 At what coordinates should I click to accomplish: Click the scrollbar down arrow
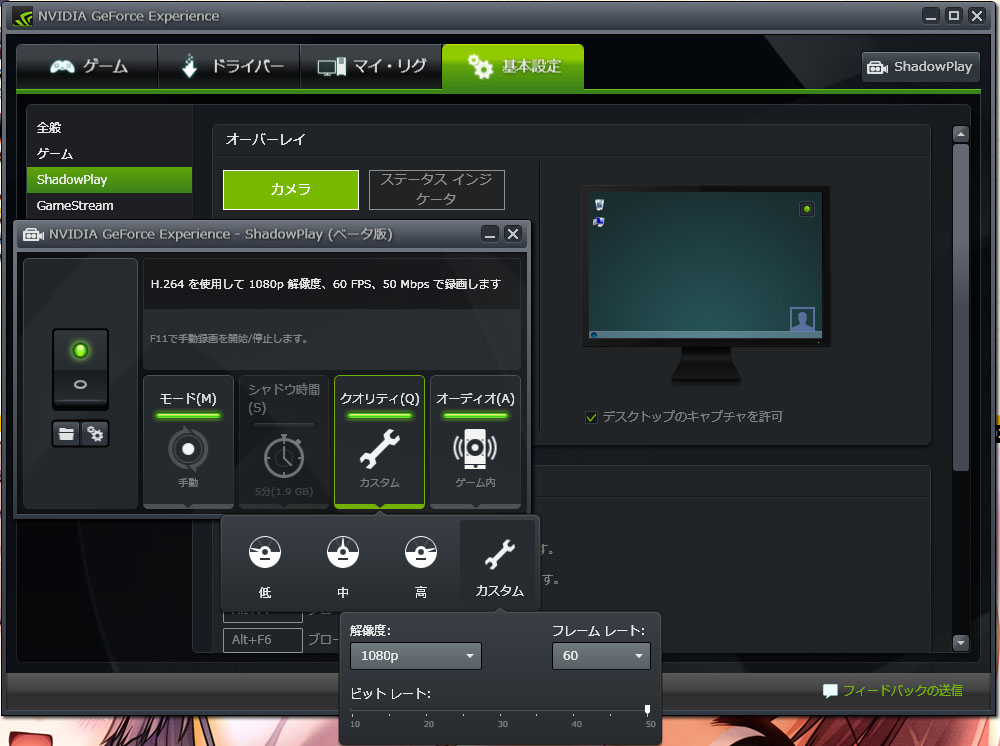click(x=960, y=643)
